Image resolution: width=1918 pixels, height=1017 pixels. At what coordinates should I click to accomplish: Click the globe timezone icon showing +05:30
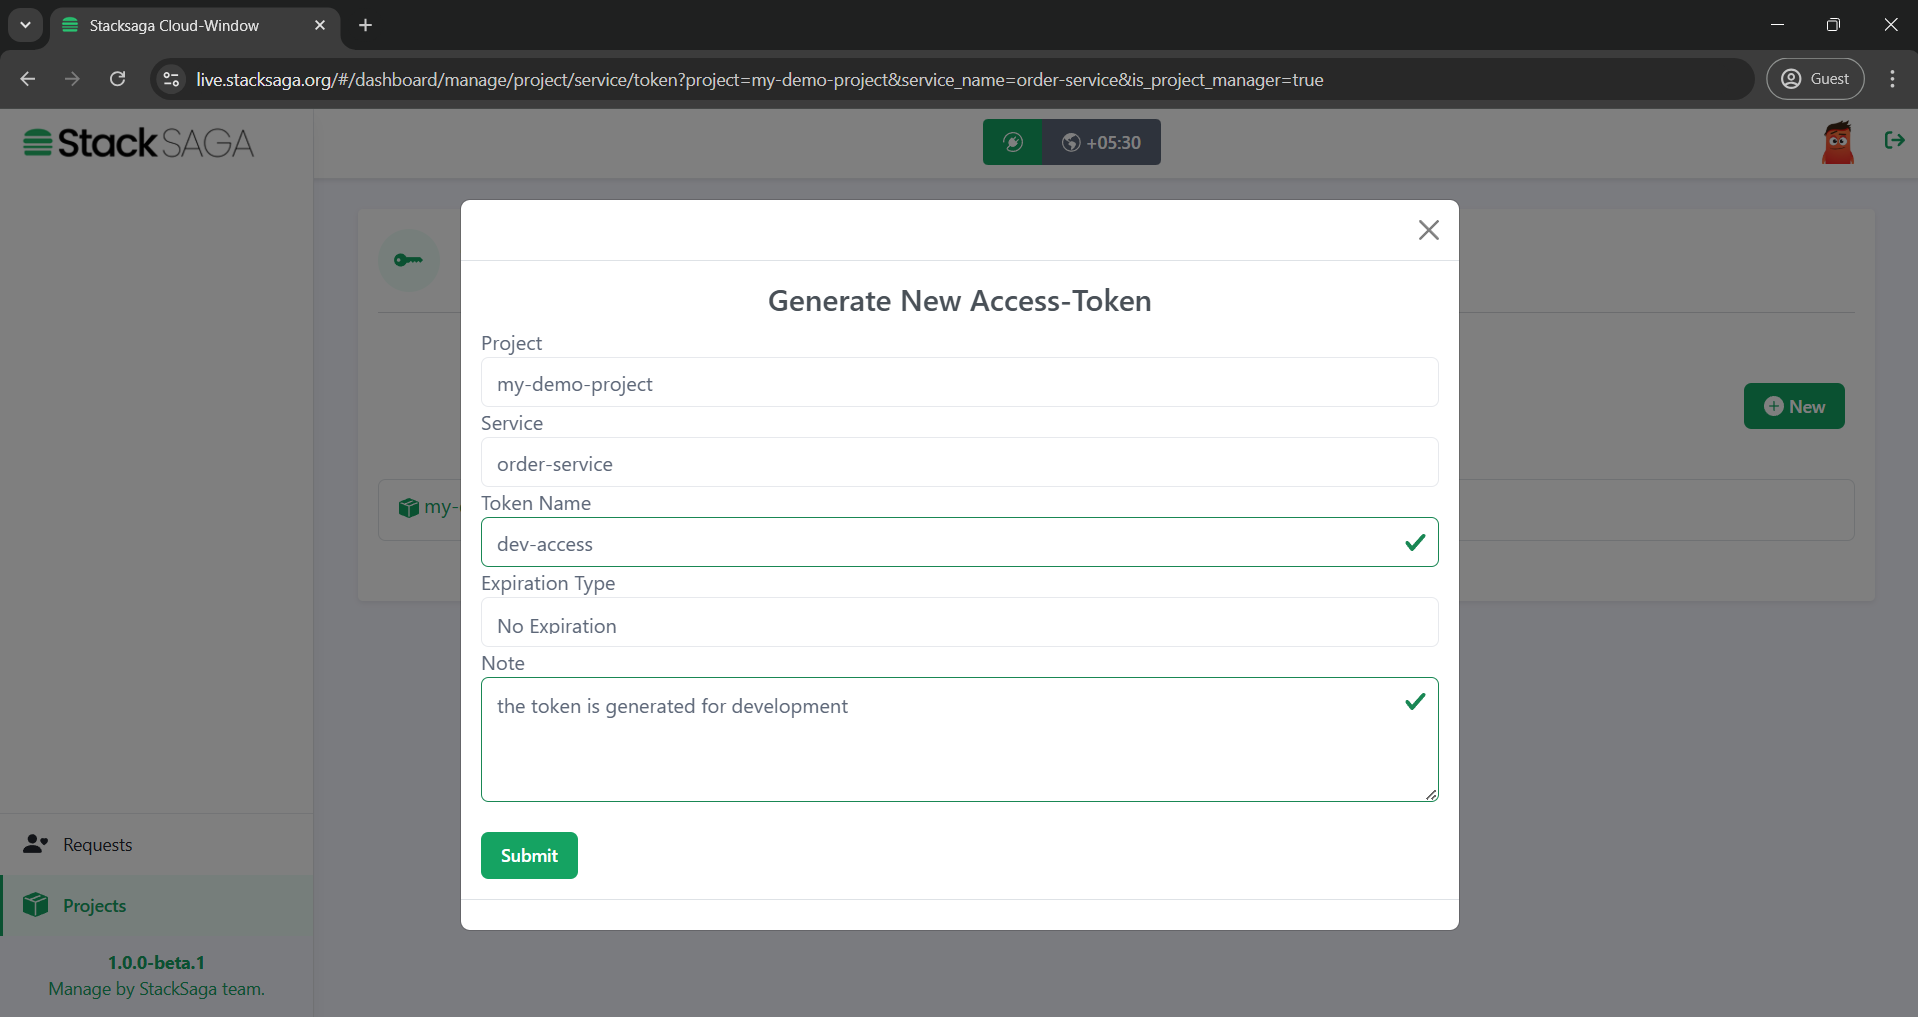pyautogui.click(x=1073, y=142)
